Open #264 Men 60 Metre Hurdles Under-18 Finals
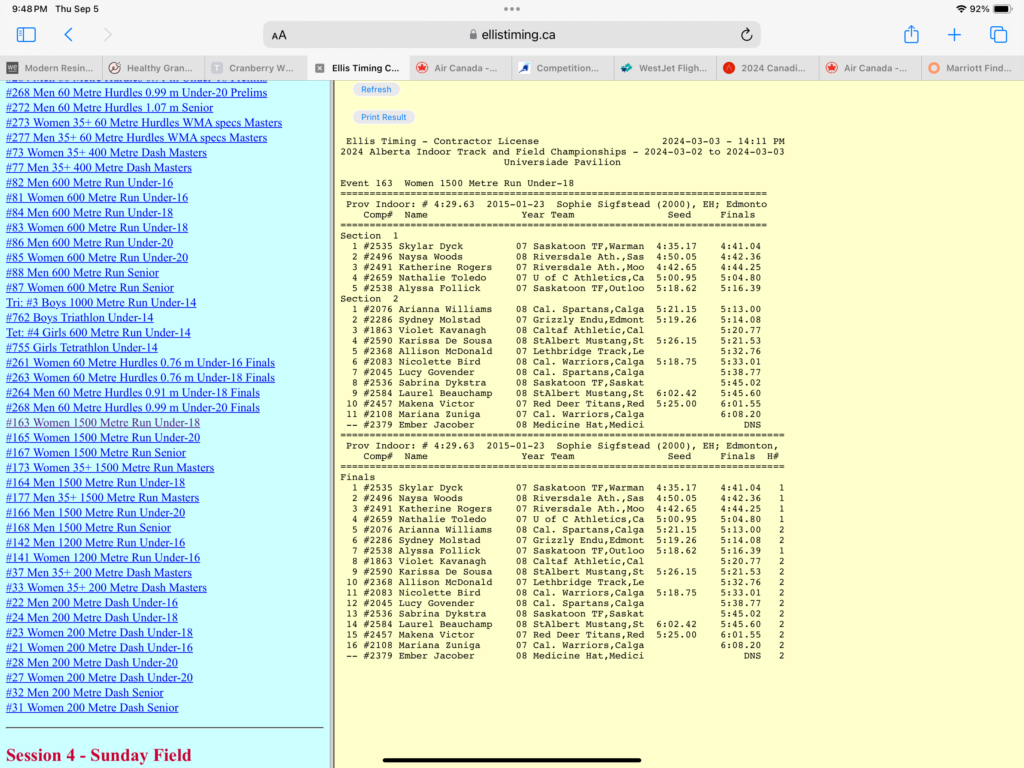The image size is (1024, 768). [133, 393]
